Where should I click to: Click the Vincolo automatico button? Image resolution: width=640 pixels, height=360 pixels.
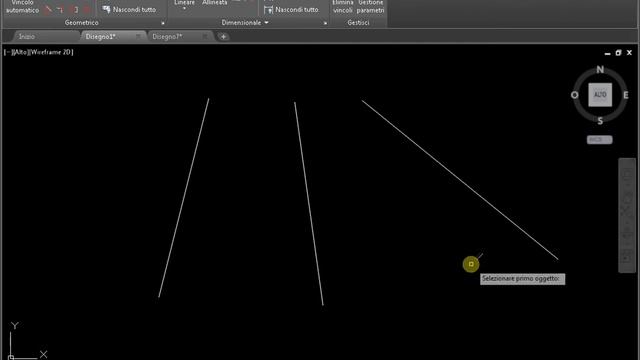[22, 7]
